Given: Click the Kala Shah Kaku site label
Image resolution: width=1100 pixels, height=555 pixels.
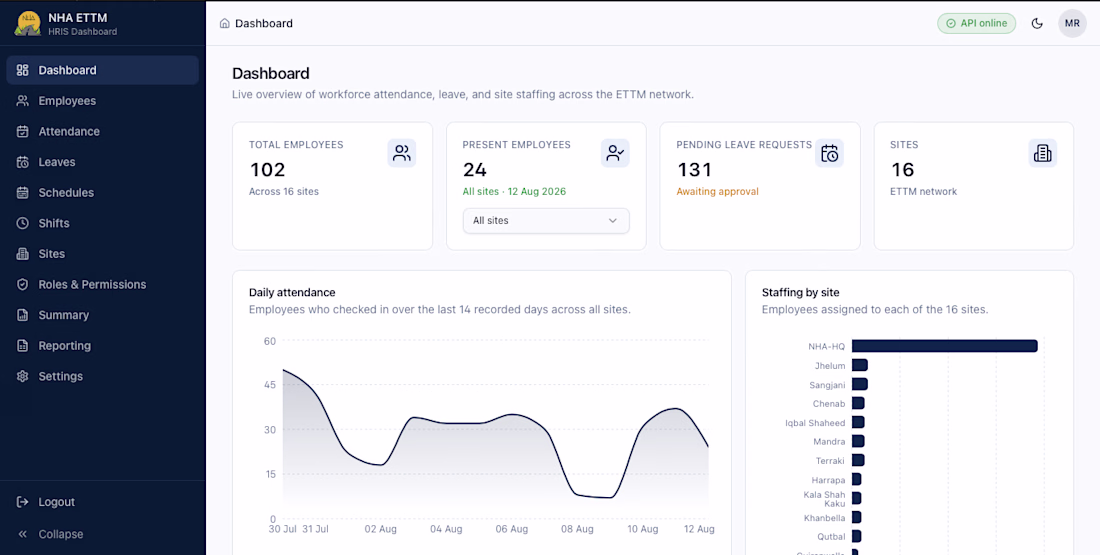Looking at the screenshot, I should point(824,499).
